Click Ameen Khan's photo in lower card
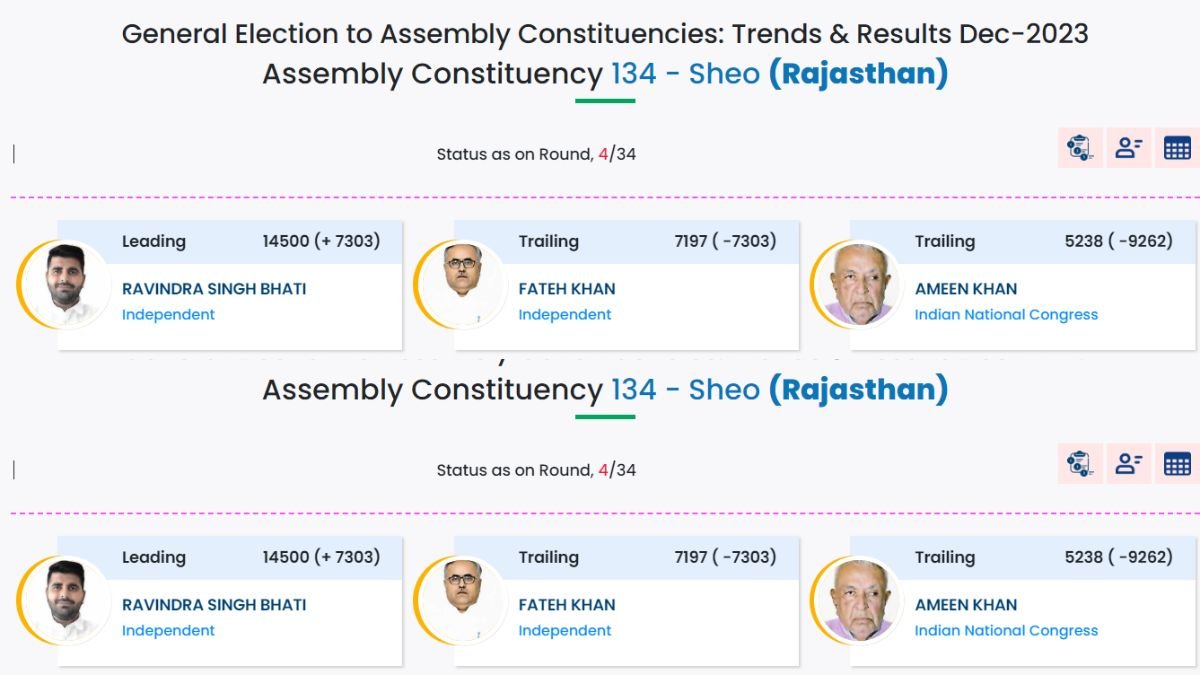1200x675 pixels. point(859,602)
